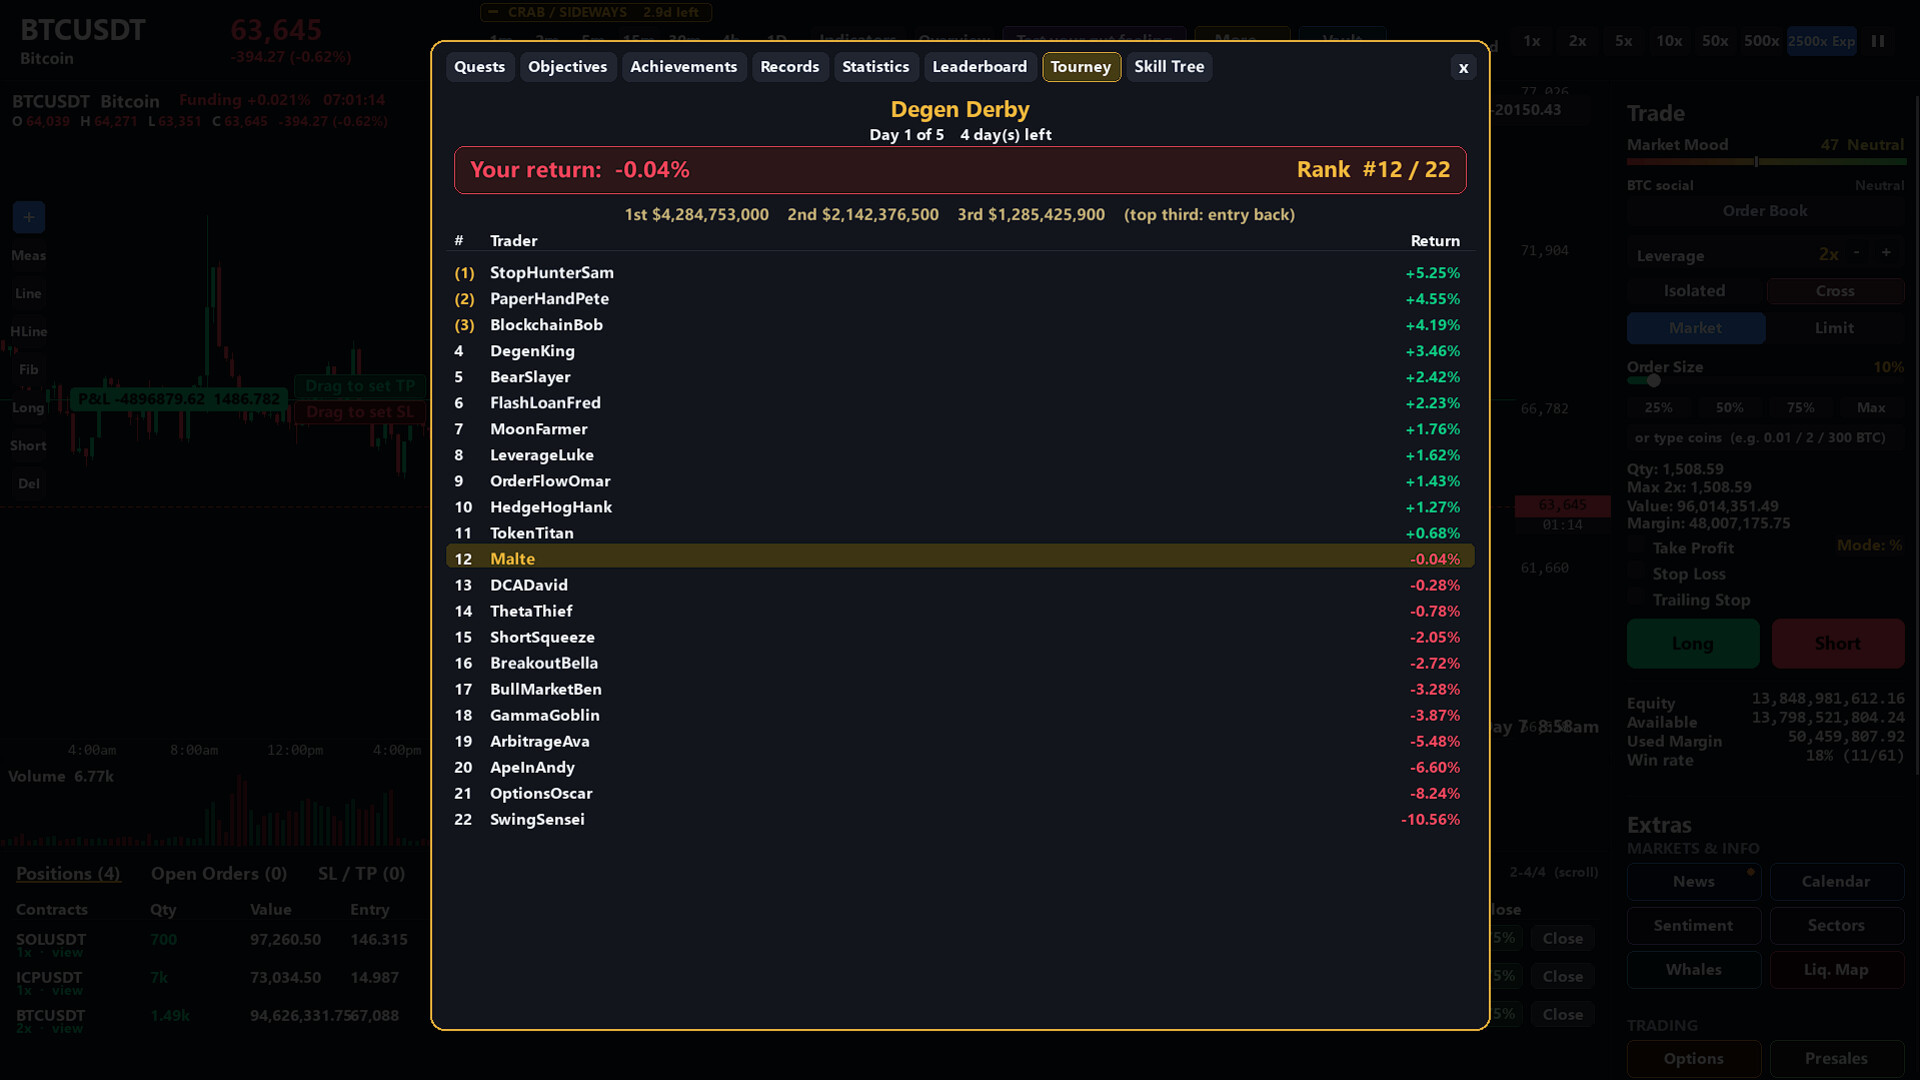Open the Skill Tree tab
1920x1080 pixels.
coord(1169,67)
